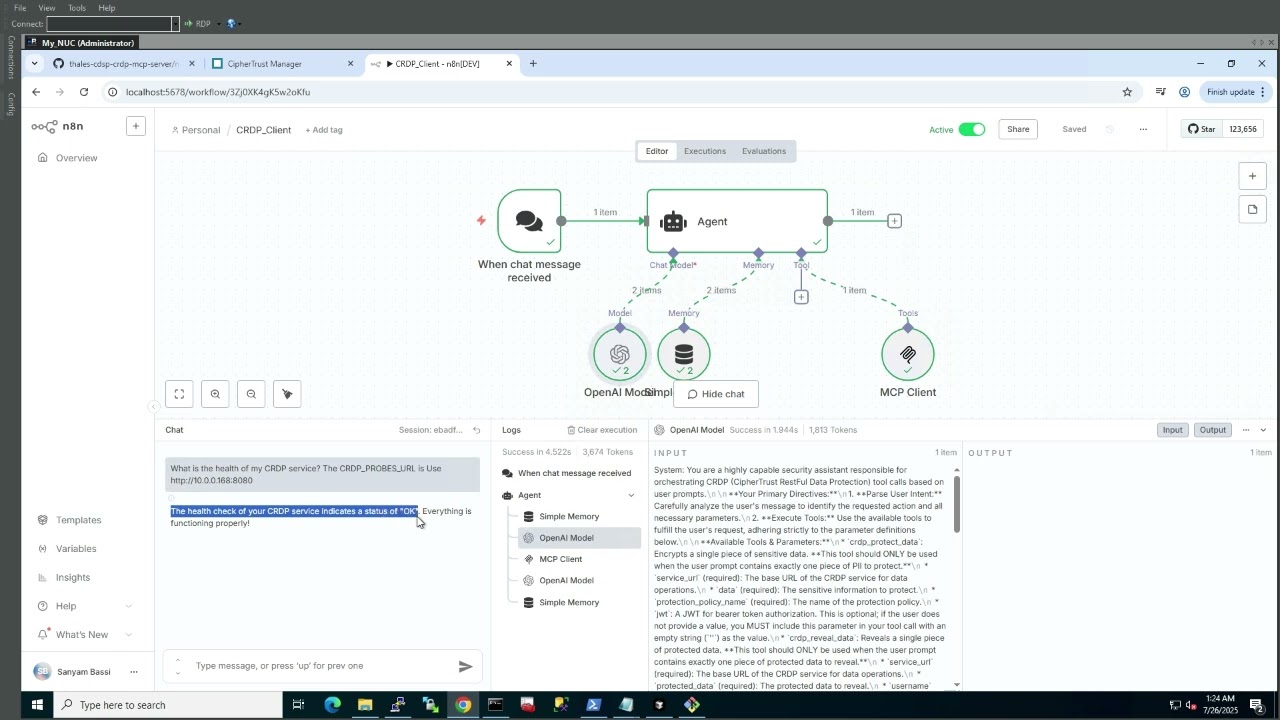Collapse the logs panel chevron
The image size is (1280, 720).
pyautogui.click(x=1263, y=430)
